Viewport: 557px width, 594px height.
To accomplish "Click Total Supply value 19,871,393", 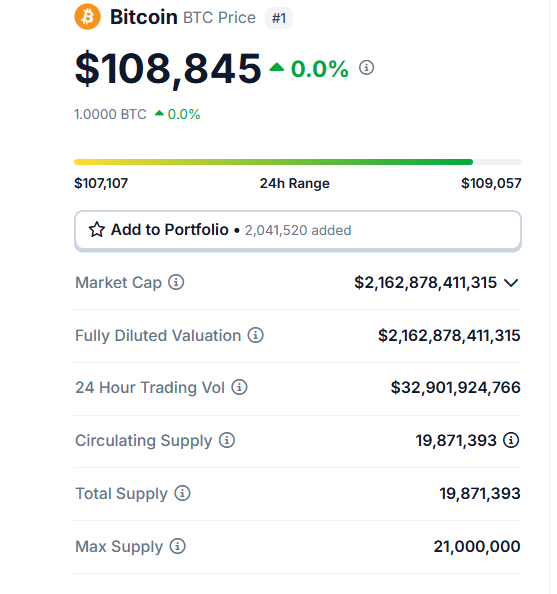I will (480, 494).
